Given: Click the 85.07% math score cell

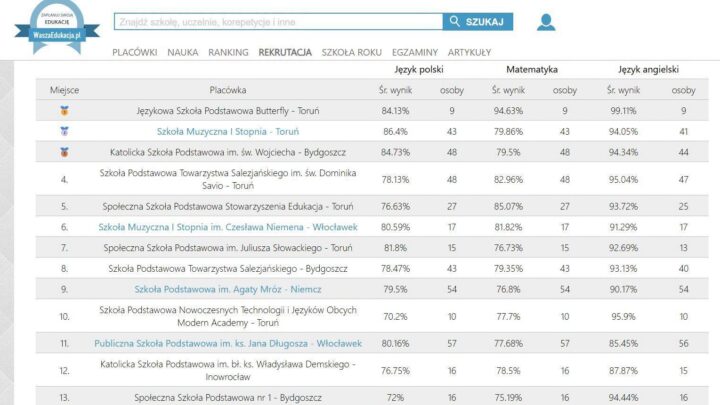Looking at the screenshot, I should click(508, 206).
